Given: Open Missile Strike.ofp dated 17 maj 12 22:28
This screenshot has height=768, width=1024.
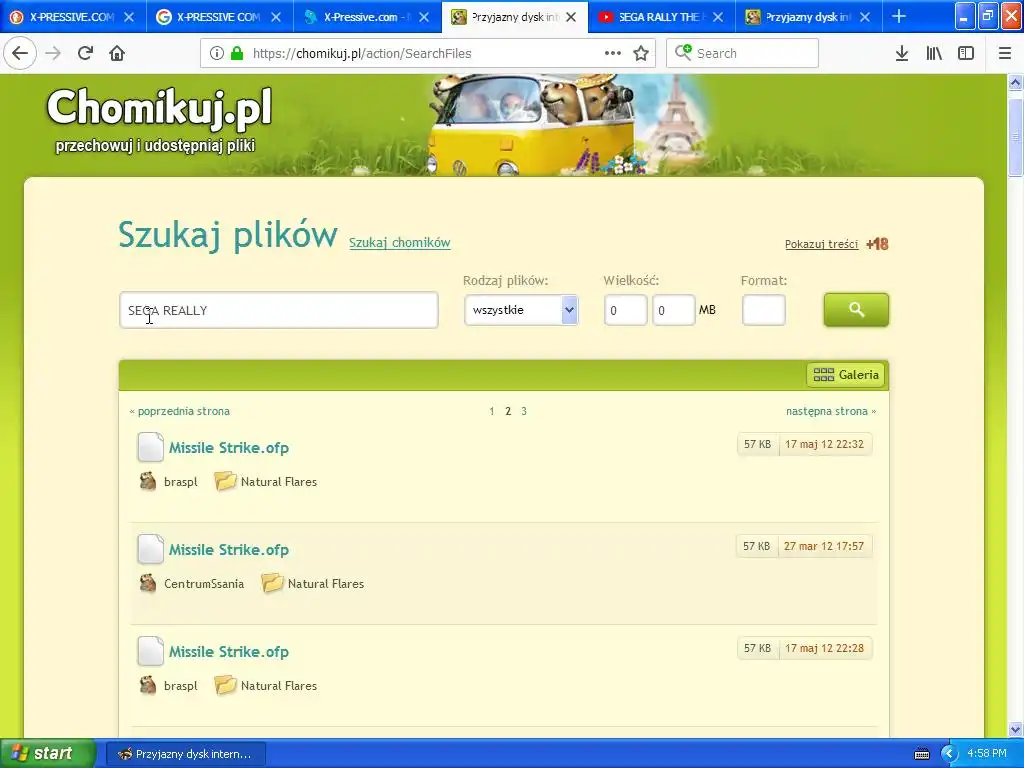Looking at the screenshot, I should 229,652.
